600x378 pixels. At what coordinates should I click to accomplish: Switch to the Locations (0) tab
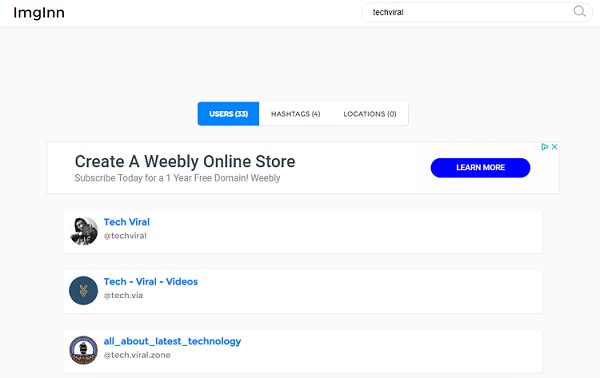(370, 114)
